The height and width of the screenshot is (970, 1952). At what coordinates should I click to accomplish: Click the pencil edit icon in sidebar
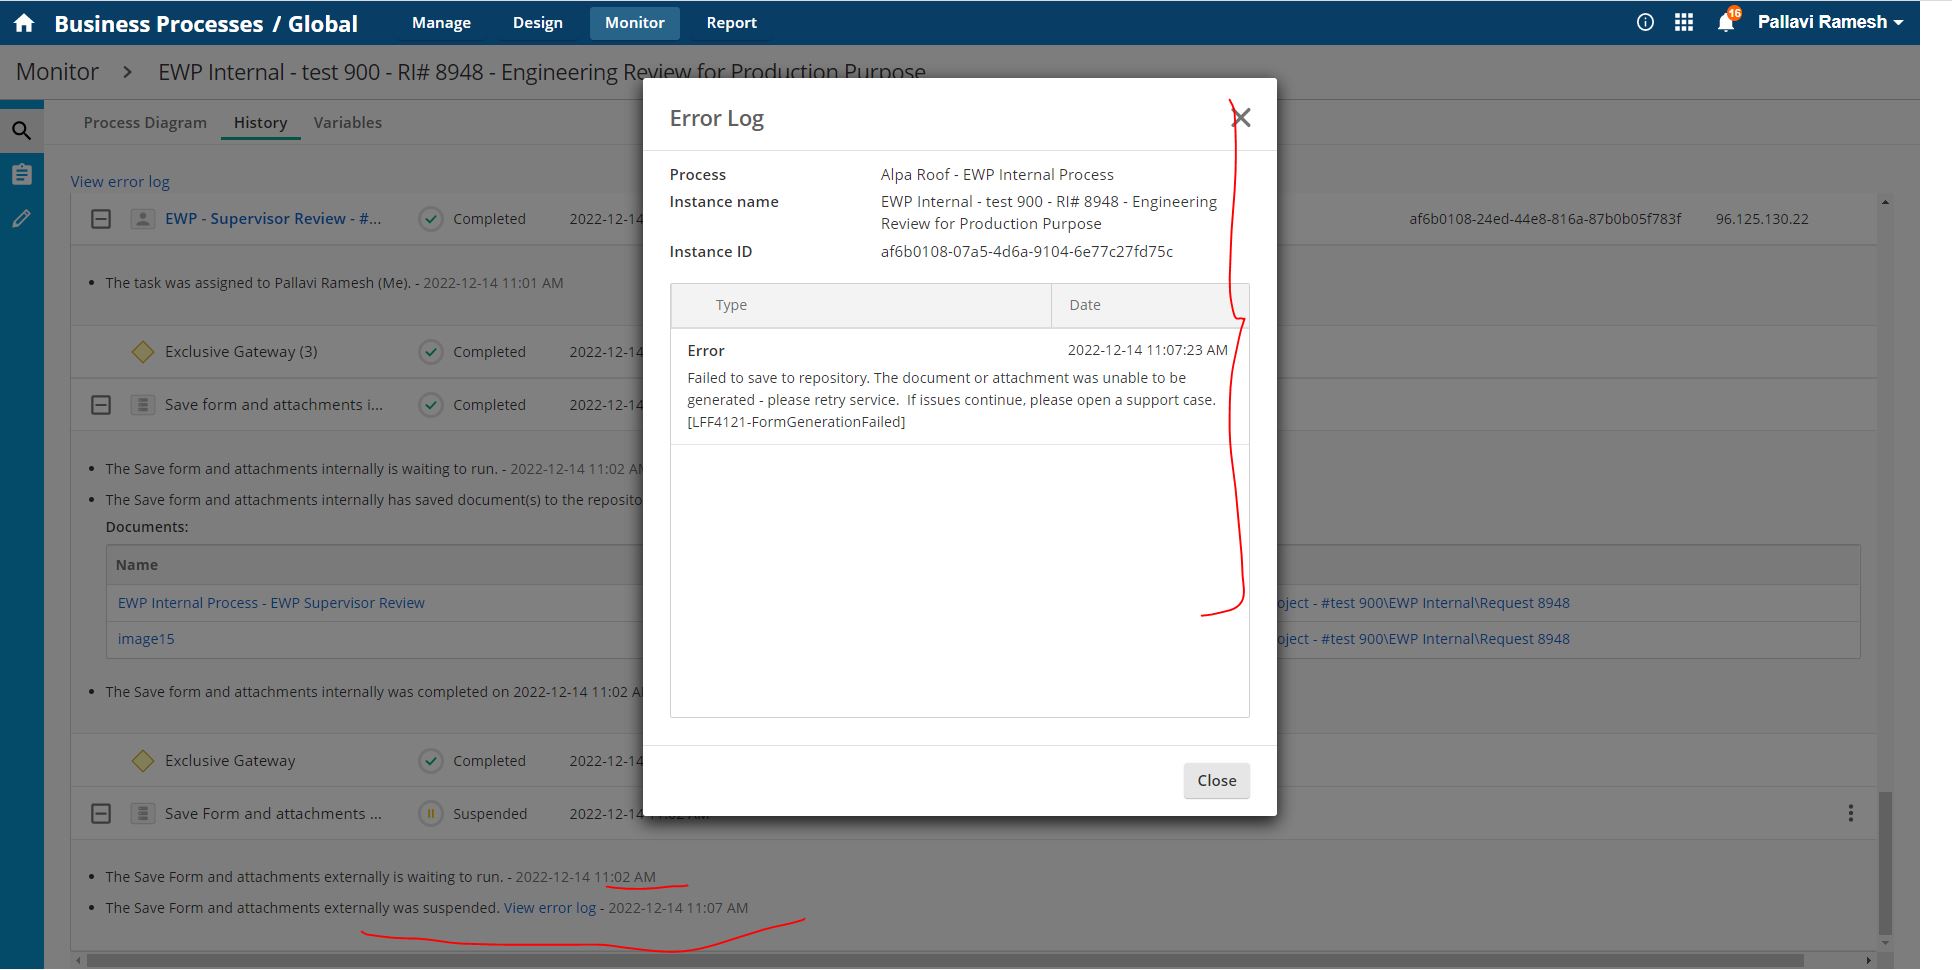21,219
